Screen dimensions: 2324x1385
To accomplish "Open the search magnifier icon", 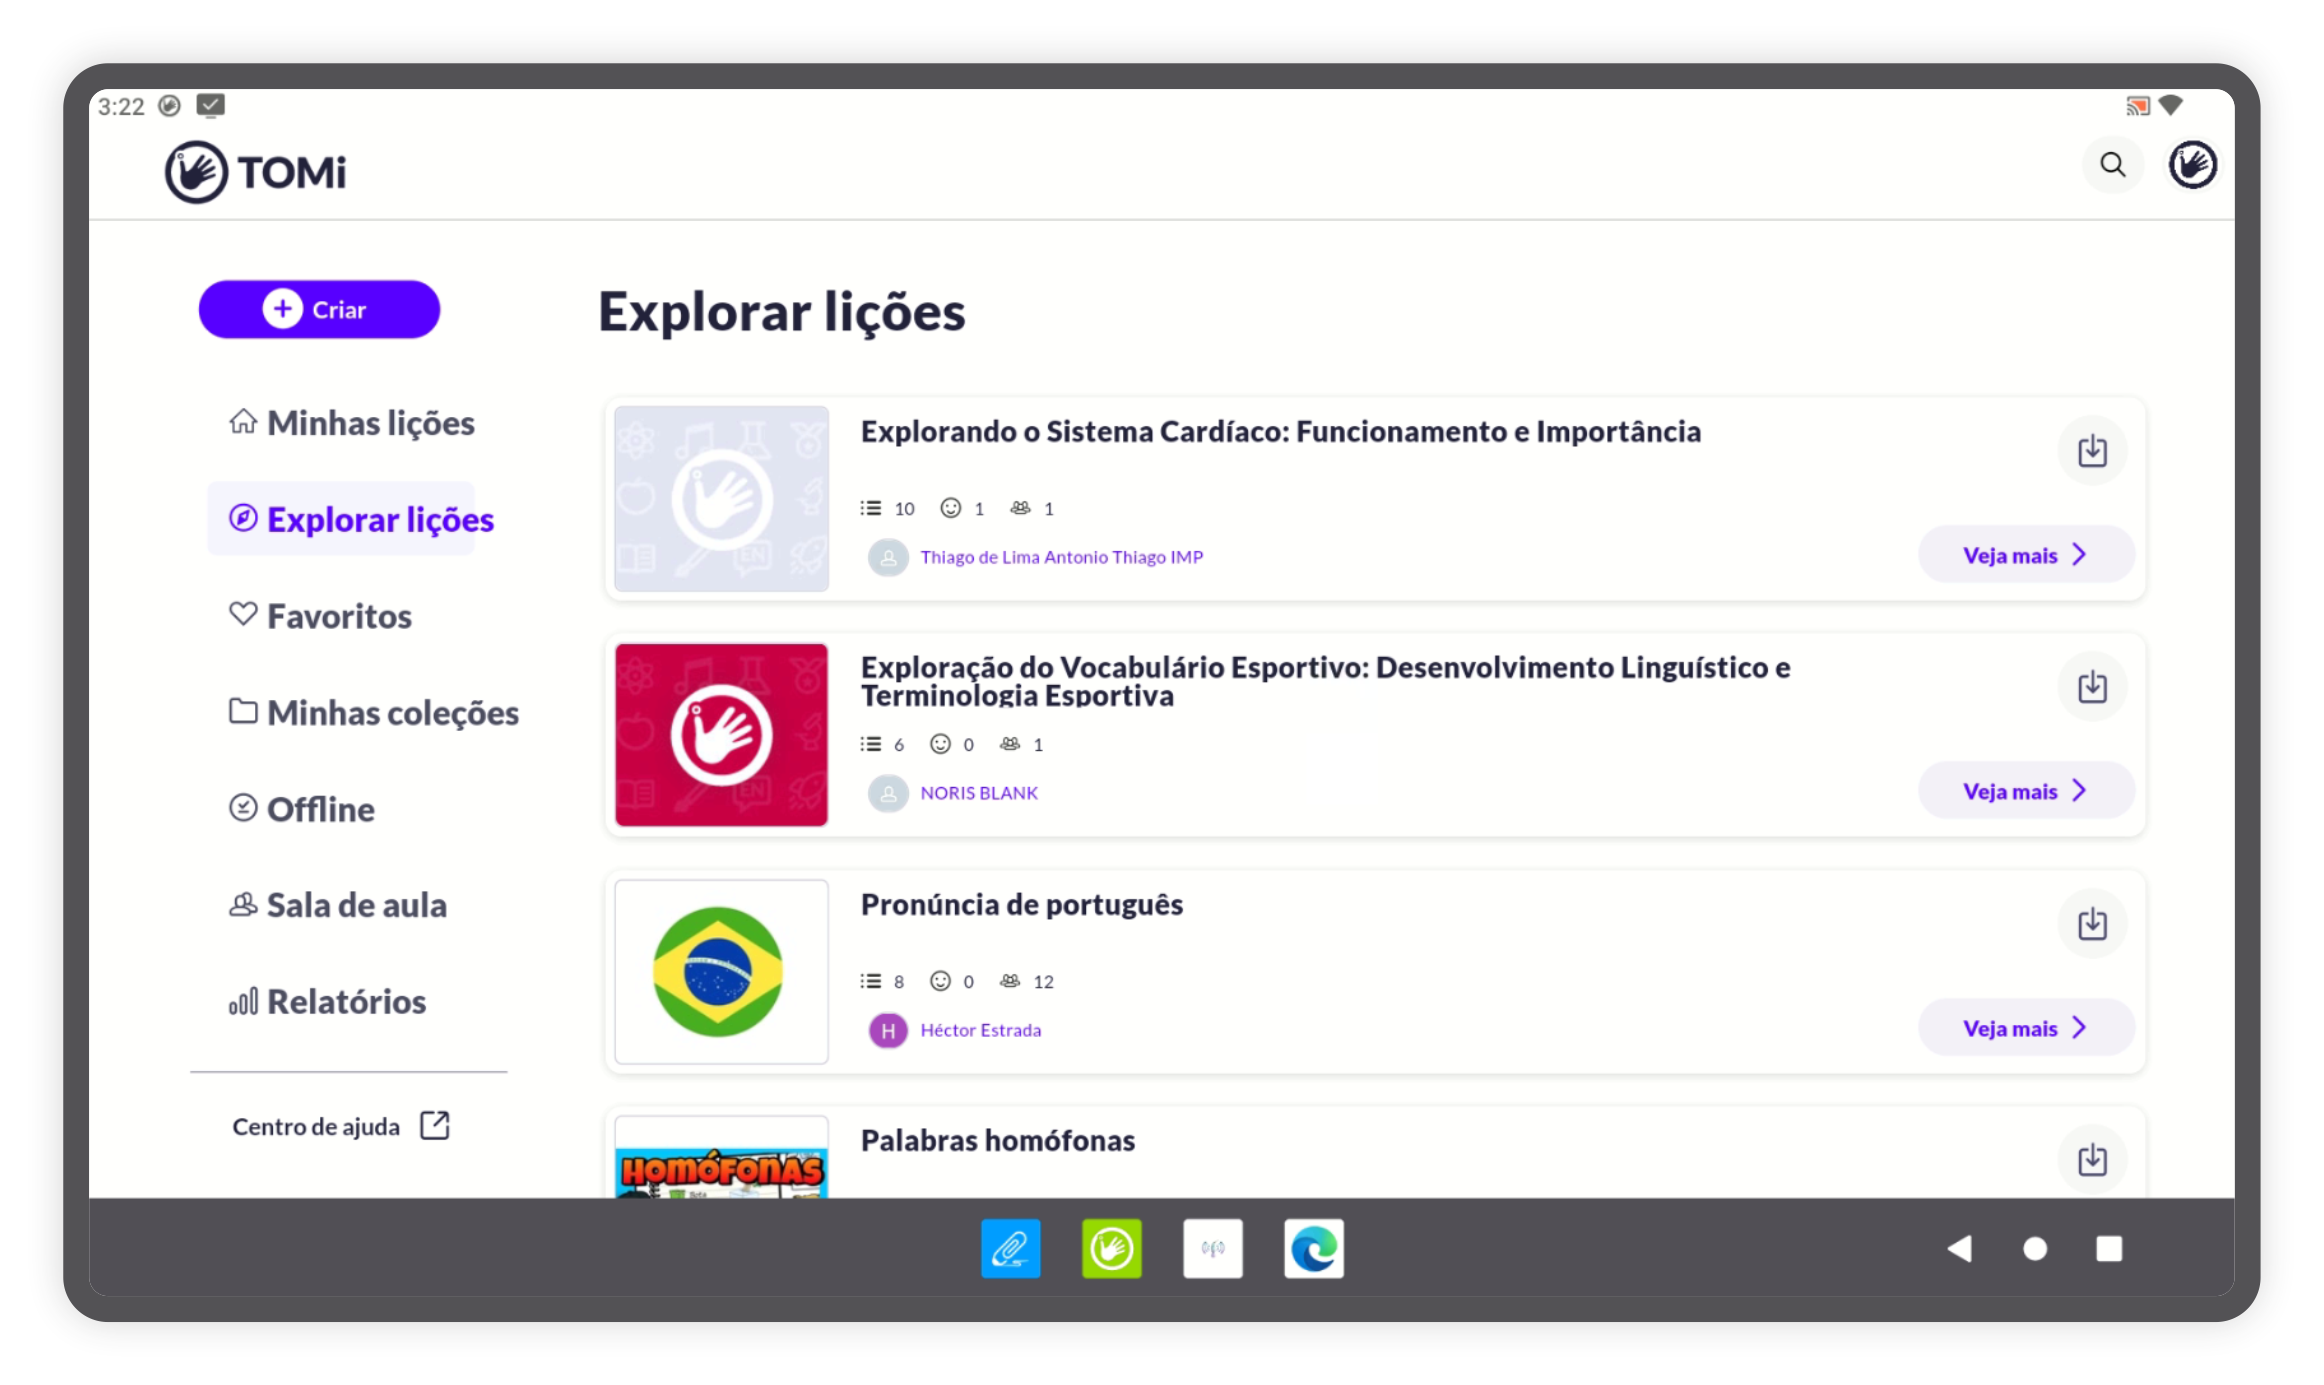I will tap(2111, 165).
